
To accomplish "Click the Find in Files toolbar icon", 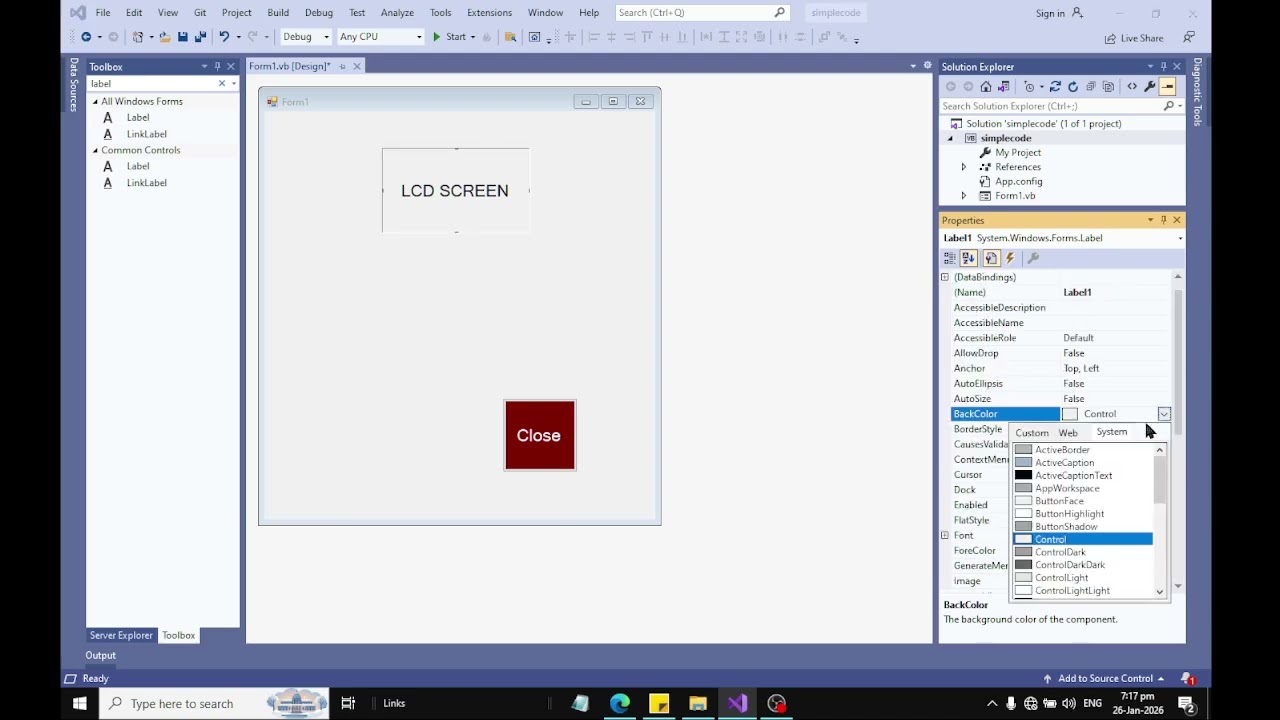I will (510, 37).
